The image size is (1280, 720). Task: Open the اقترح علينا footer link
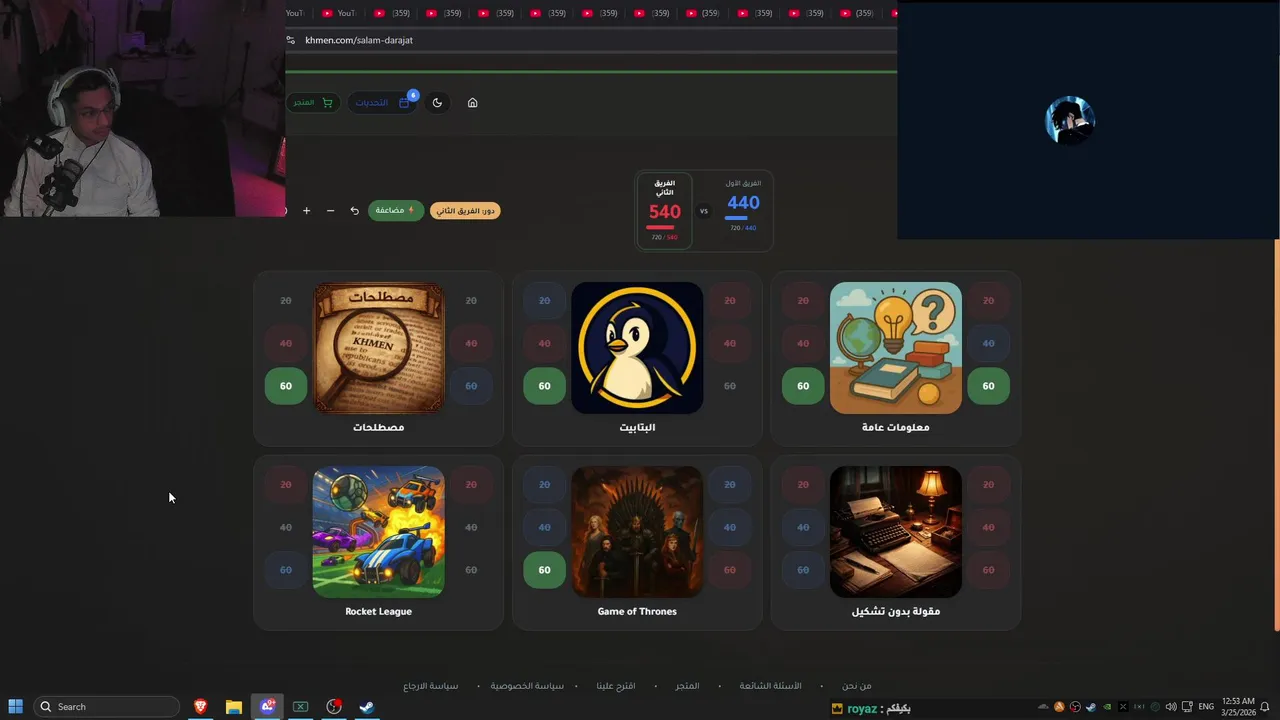pos(616,686)
